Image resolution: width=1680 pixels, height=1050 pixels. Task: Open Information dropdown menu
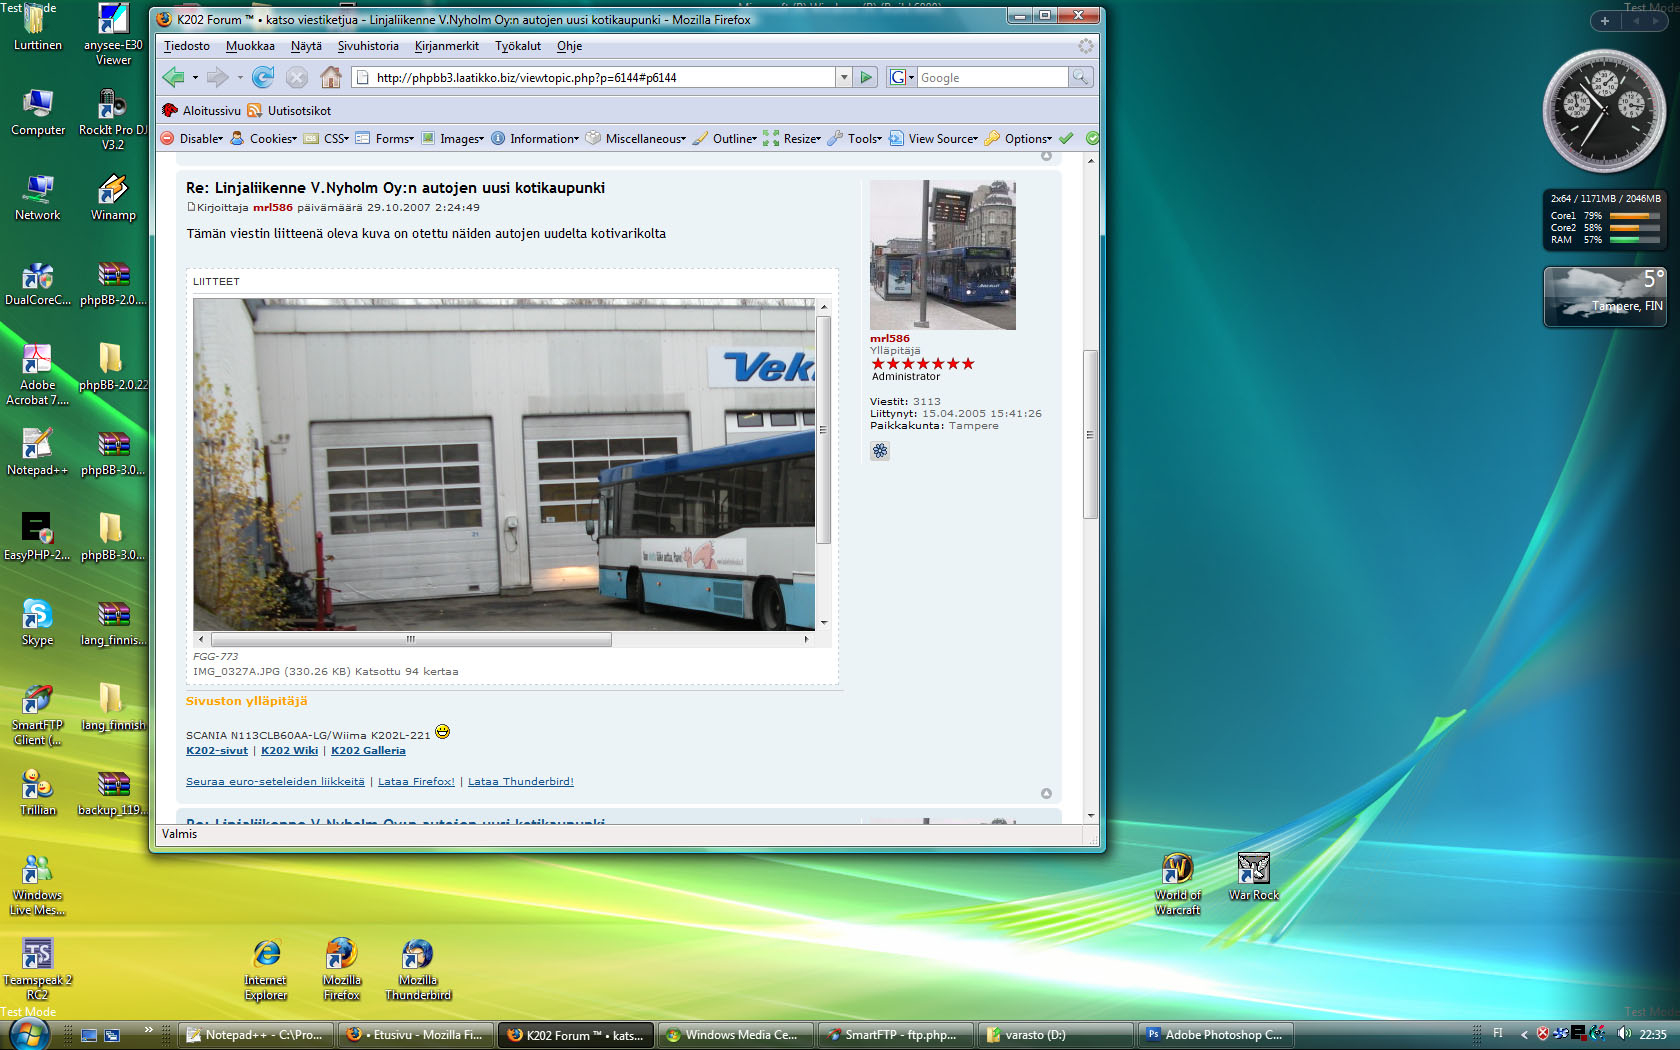pos(535,139)
